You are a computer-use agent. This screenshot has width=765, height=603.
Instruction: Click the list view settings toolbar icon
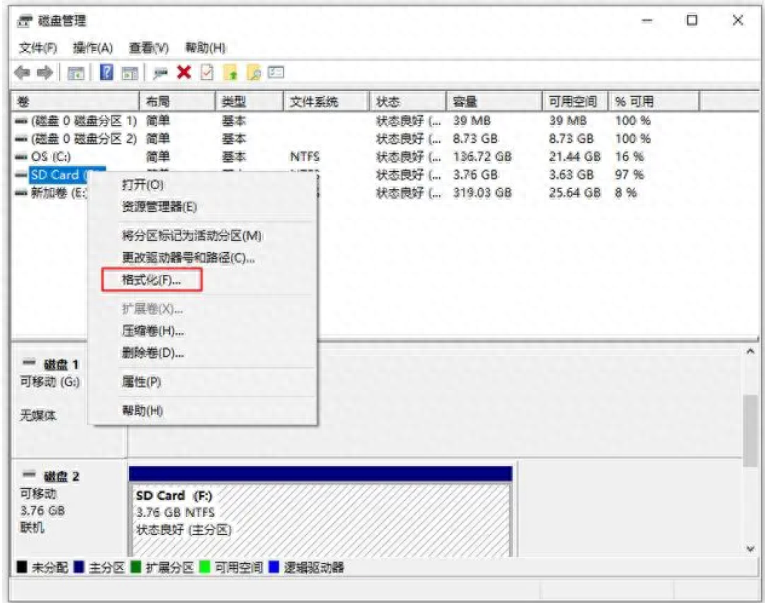pos(276,73)
